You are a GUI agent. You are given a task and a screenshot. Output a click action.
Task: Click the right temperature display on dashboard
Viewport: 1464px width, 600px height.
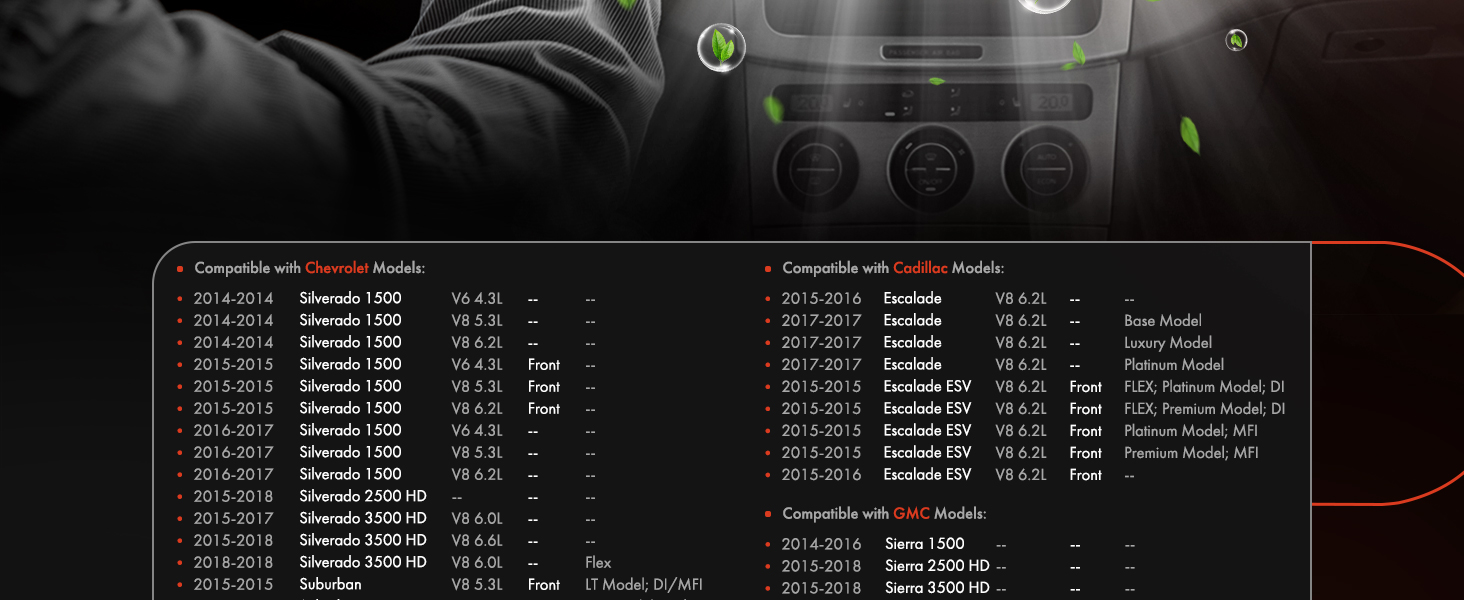point(1052,102)
